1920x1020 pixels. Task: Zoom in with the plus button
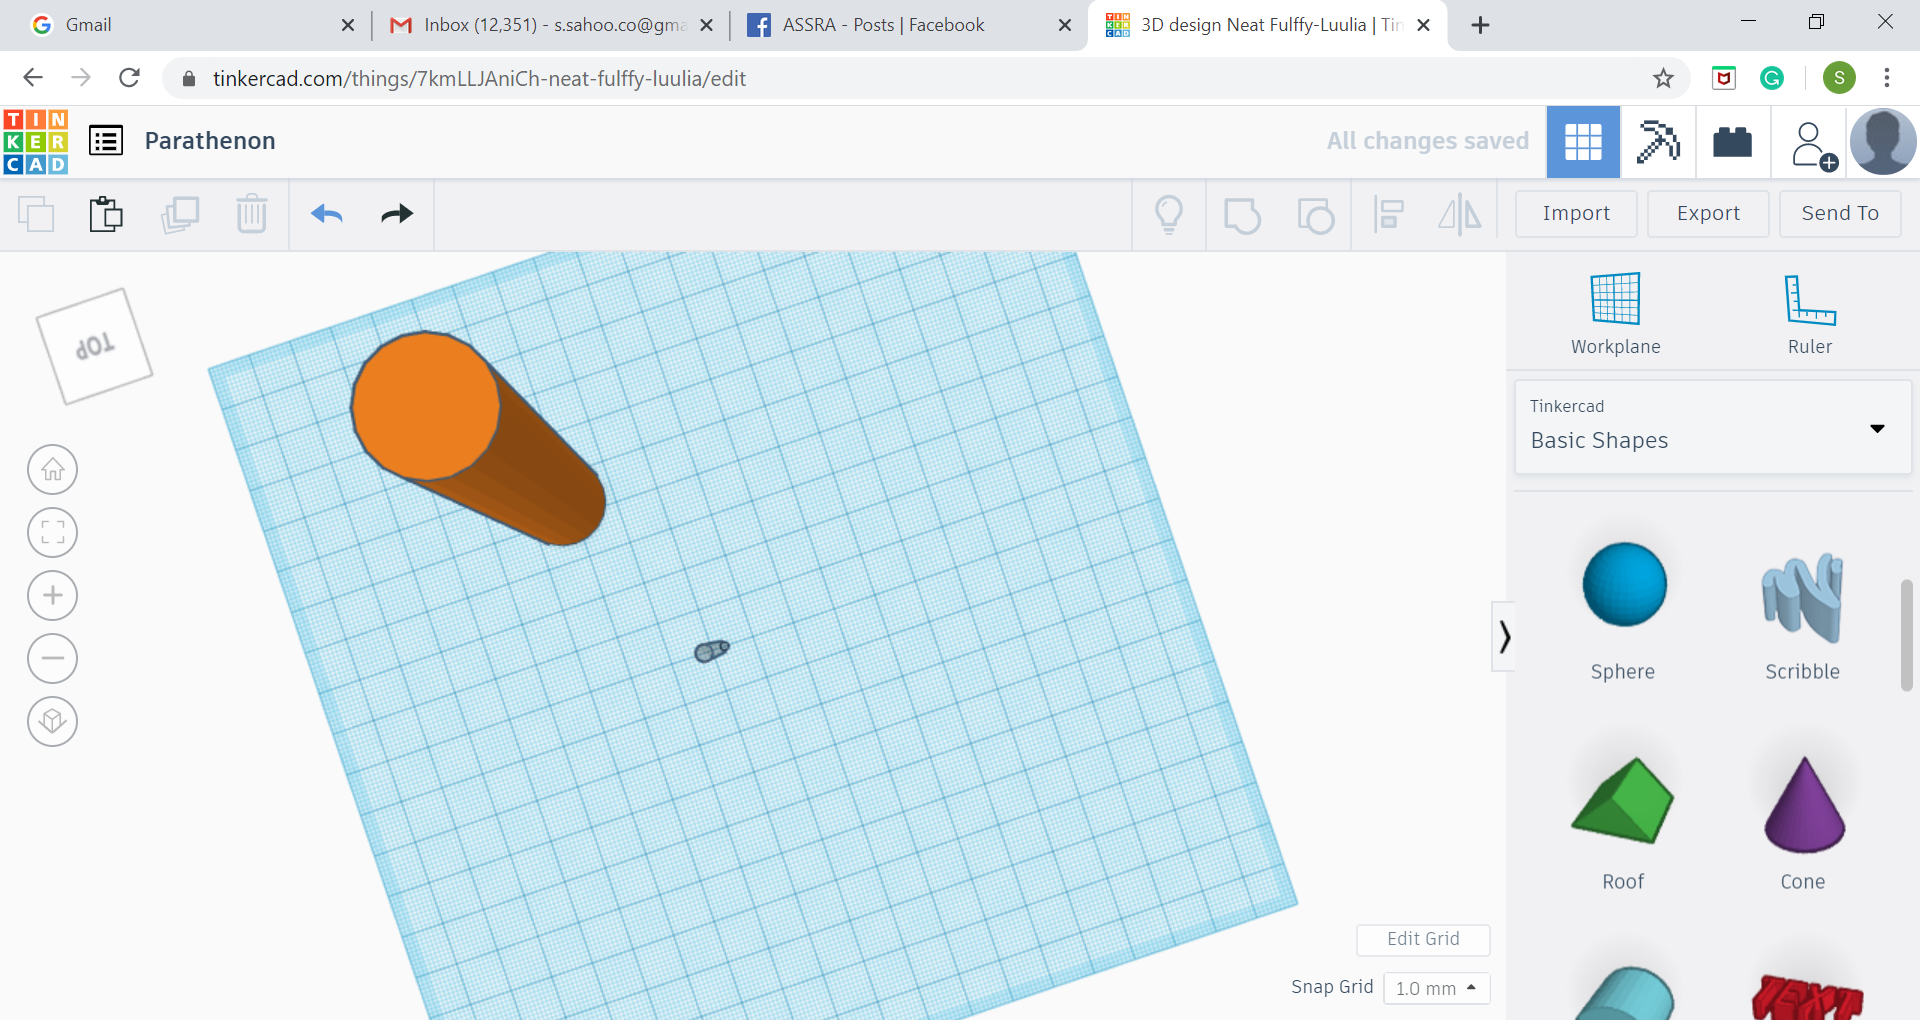coord(53,595)
